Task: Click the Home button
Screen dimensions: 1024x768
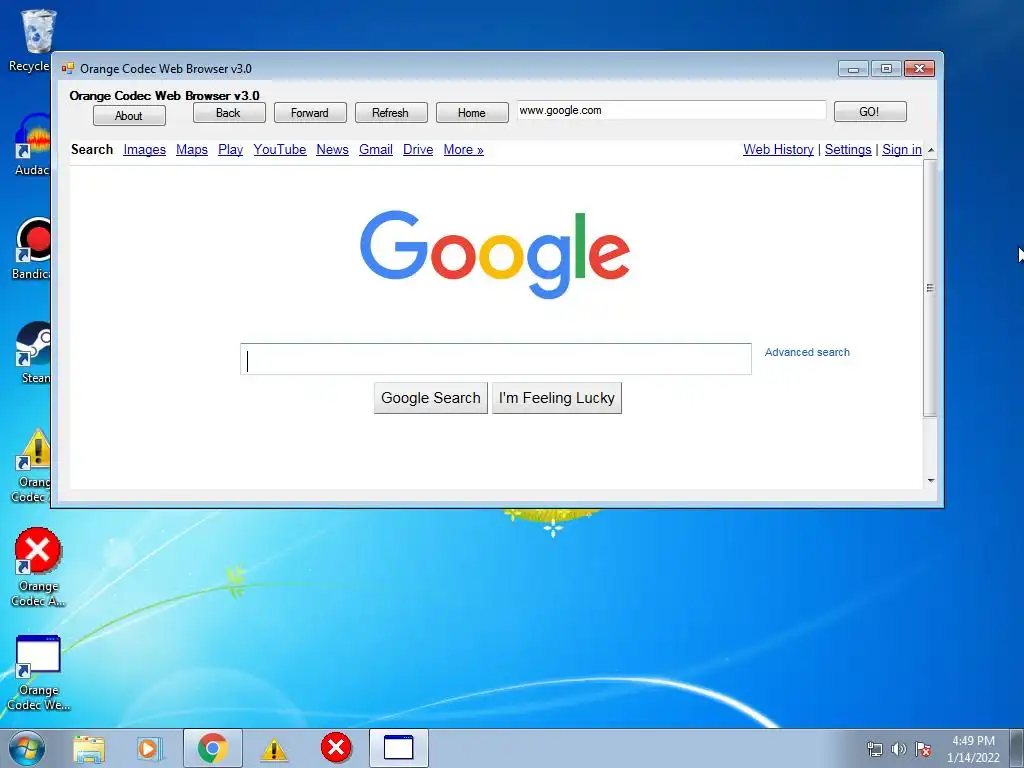Action: pyautogui.click(x=472, y=113)
